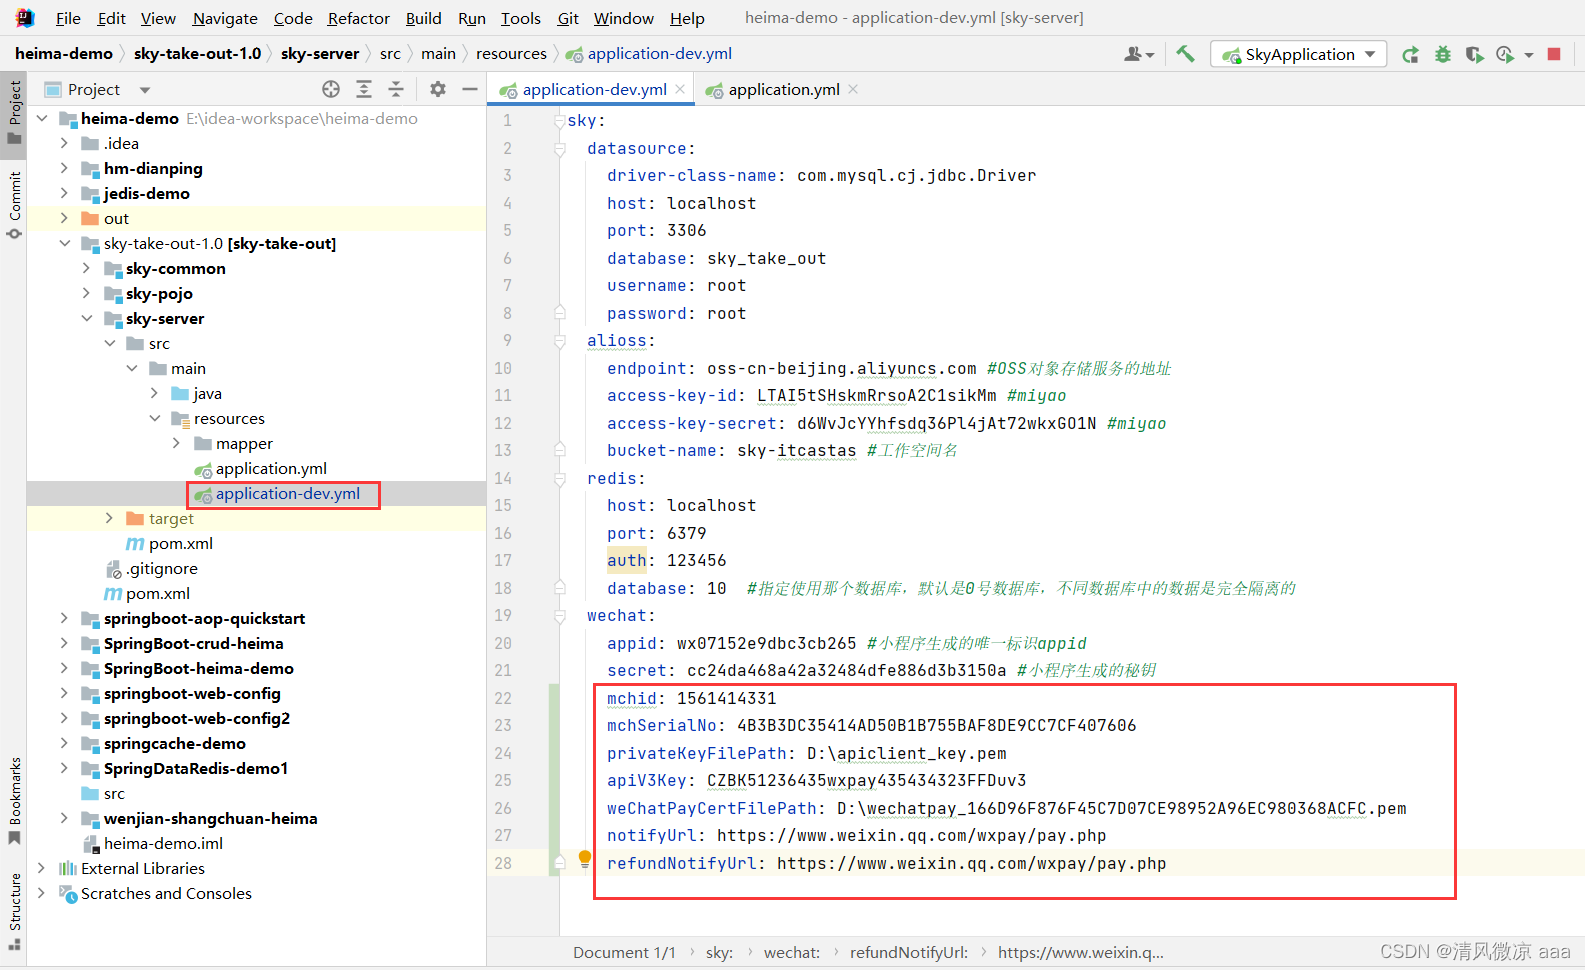1585x970 pixels.
Task: Open Project panel settings gear
Action: point(438,89)
